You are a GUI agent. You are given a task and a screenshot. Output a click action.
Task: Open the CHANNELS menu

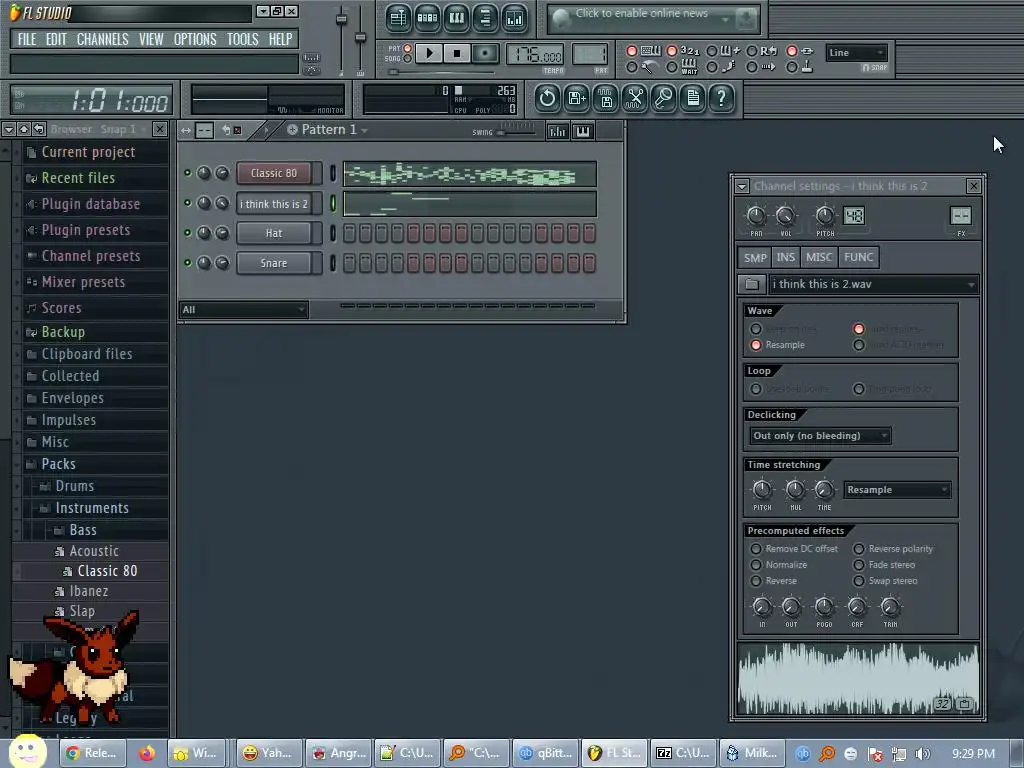tap(103, 39)
